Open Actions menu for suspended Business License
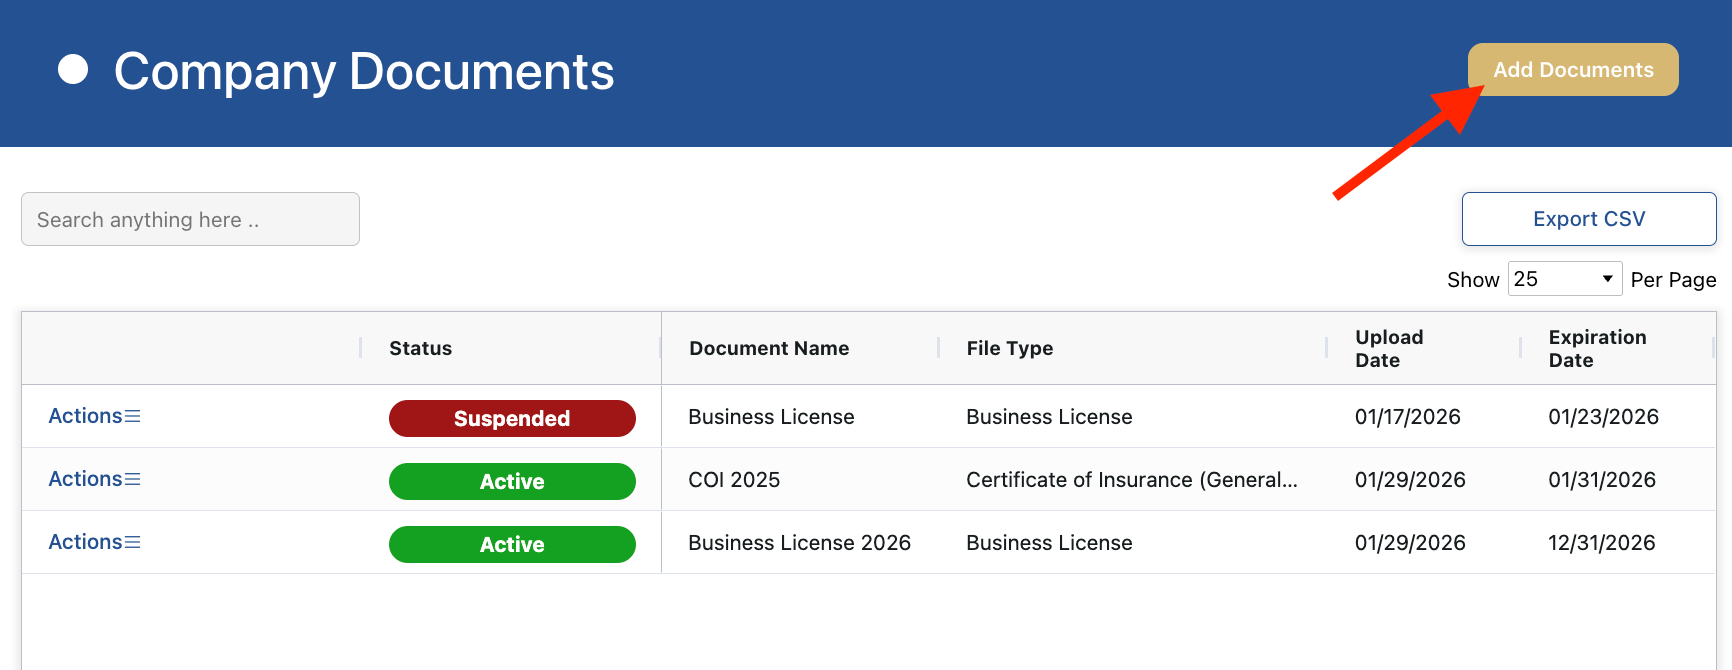The width and height of the screenshot is (1732, 670). click(86, 416)
